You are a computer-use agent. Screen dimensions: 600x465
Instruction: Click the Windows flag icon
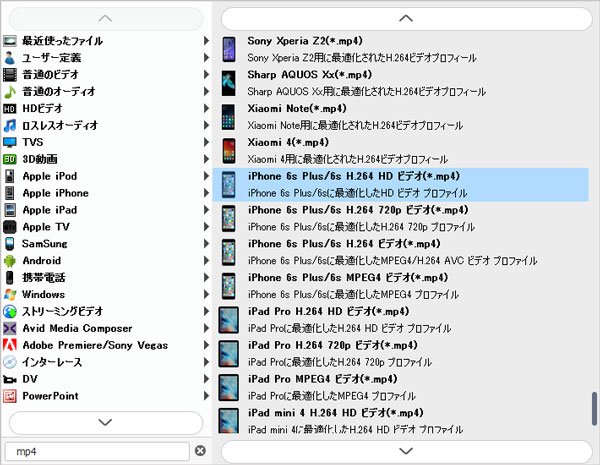10,294
